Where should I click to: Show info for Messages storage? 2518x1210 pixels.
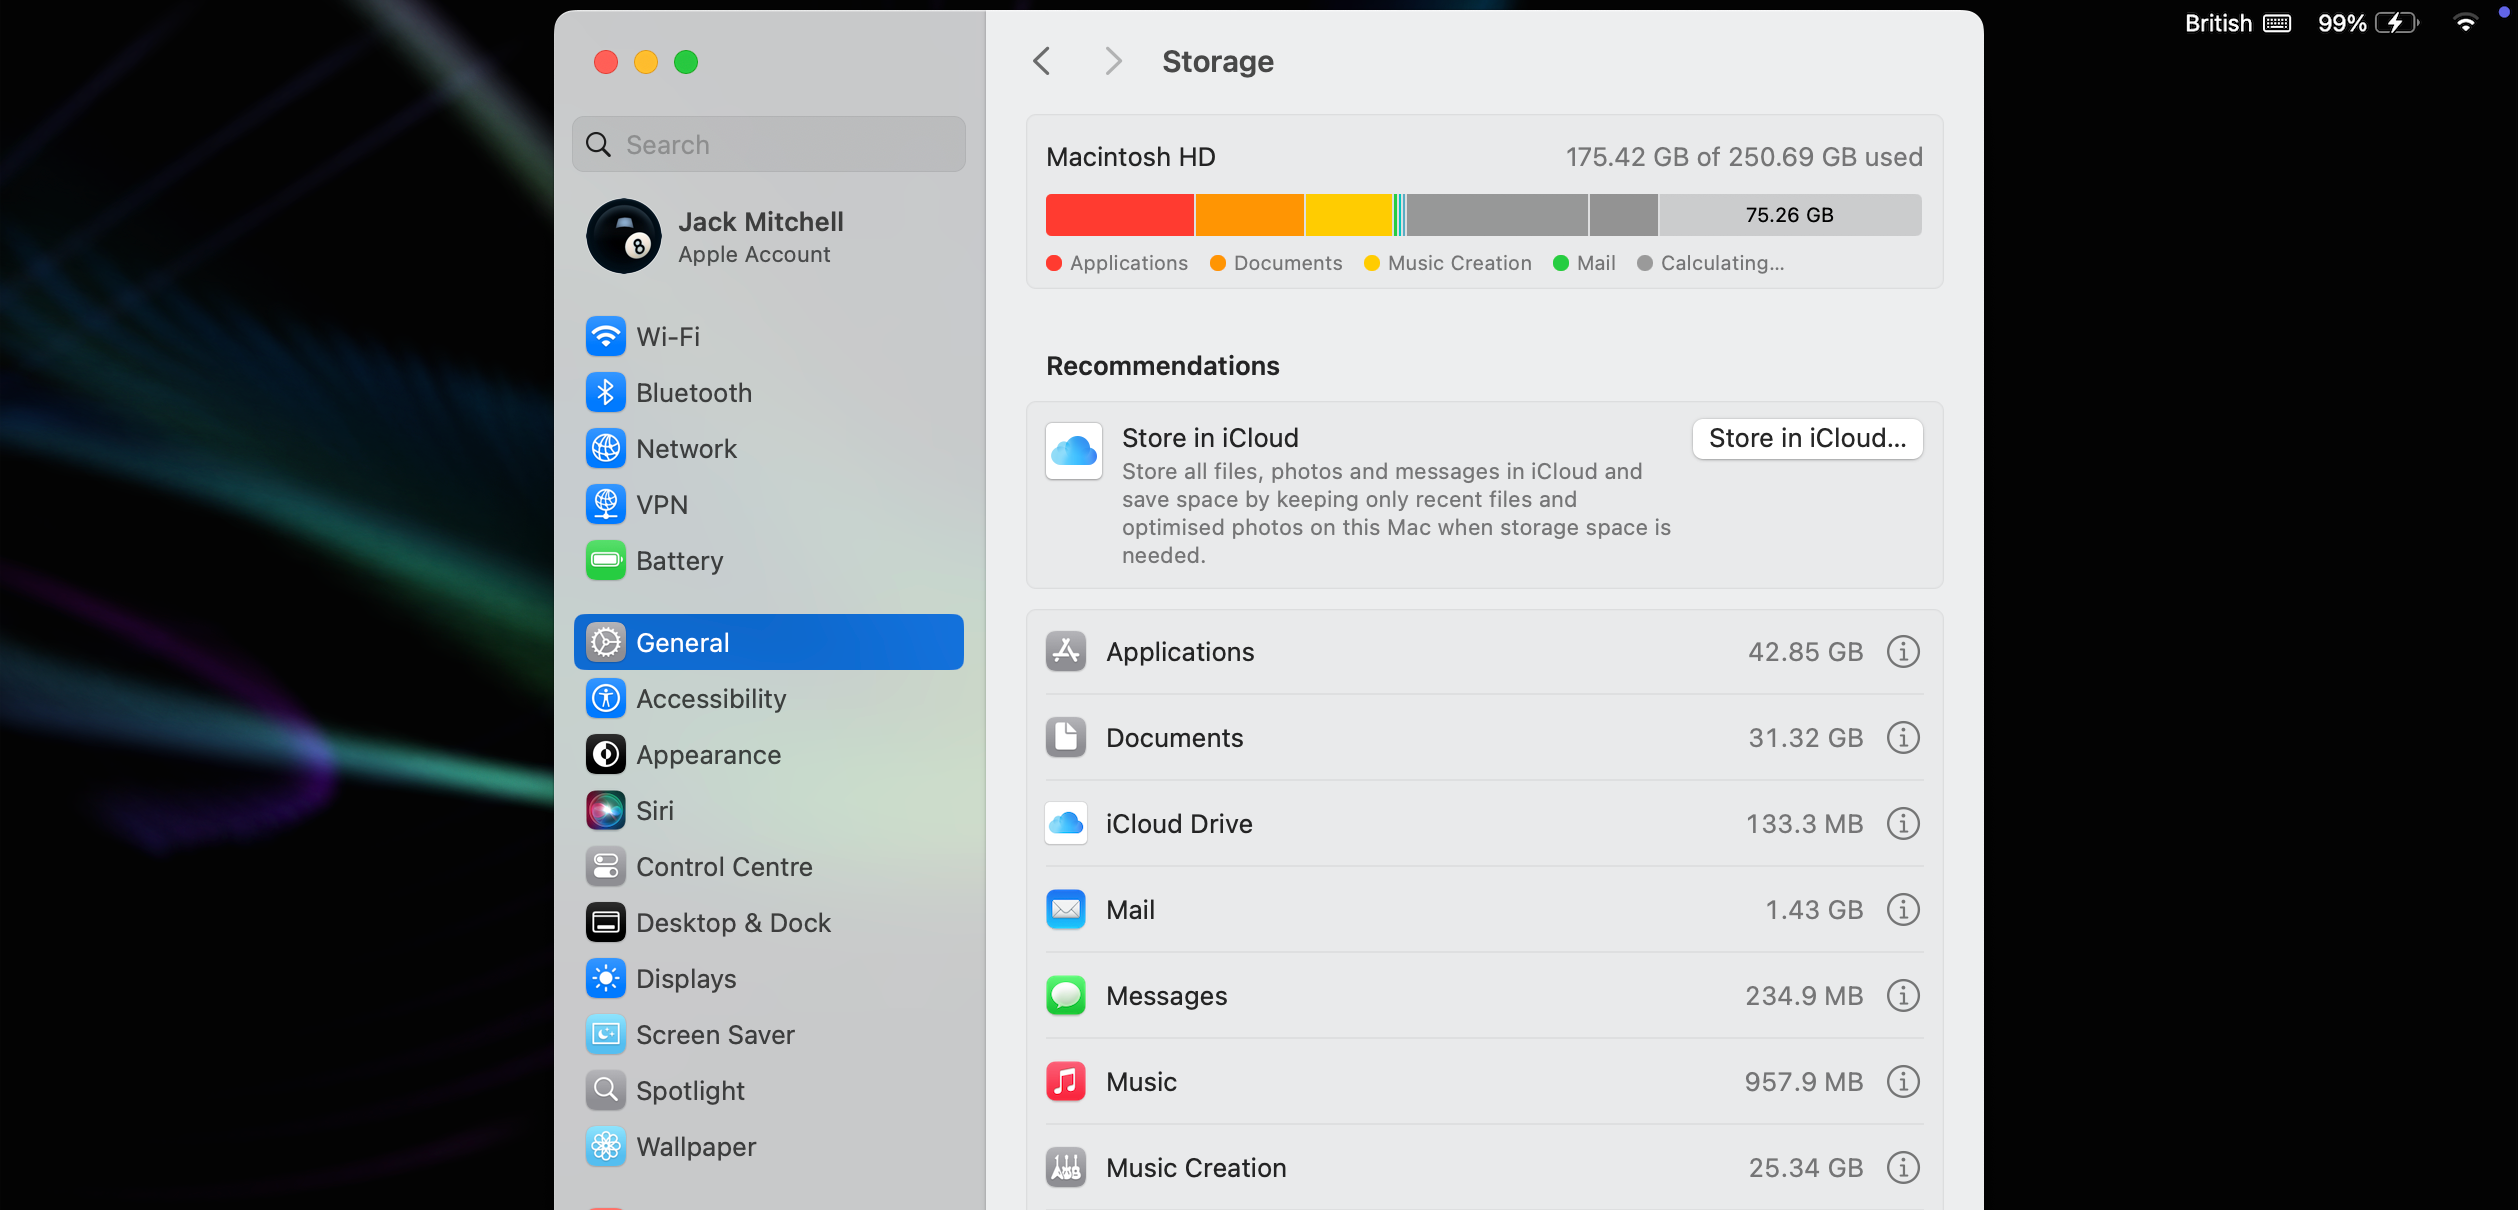point(1902,996)
